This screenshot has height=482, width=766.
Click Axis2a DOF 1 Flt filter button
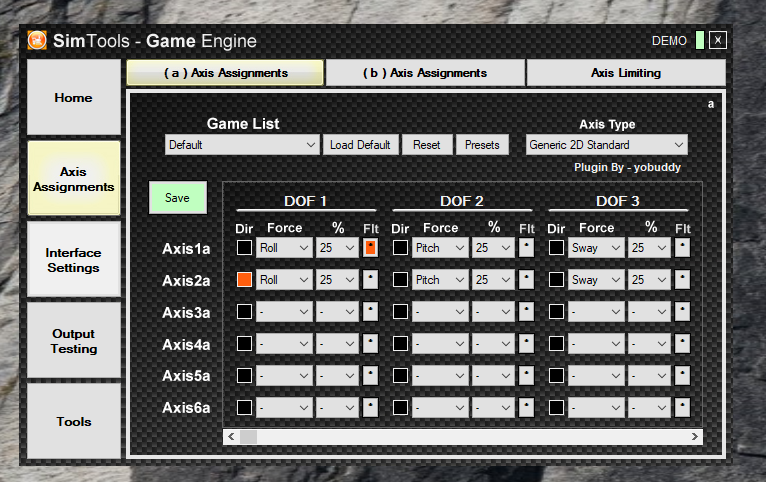coord(370,279)
